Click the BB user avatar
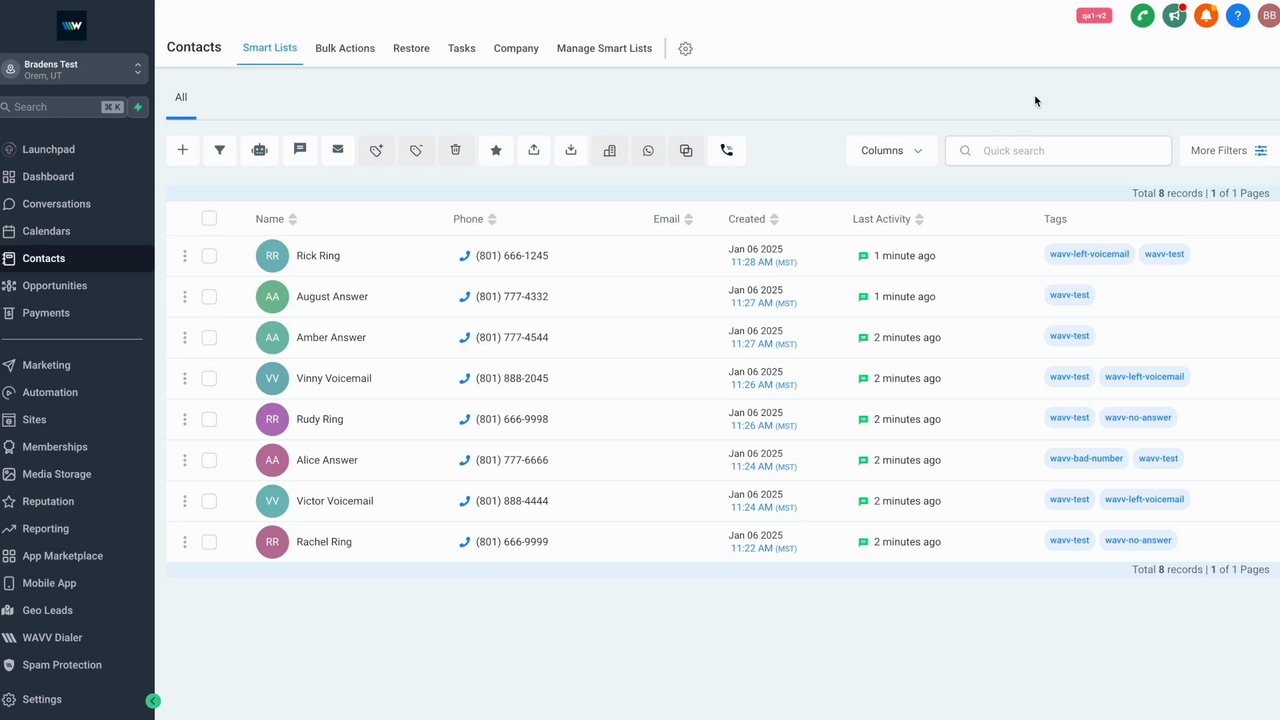This screenshot has width=1280, height=720. [x=1268, y=15]
